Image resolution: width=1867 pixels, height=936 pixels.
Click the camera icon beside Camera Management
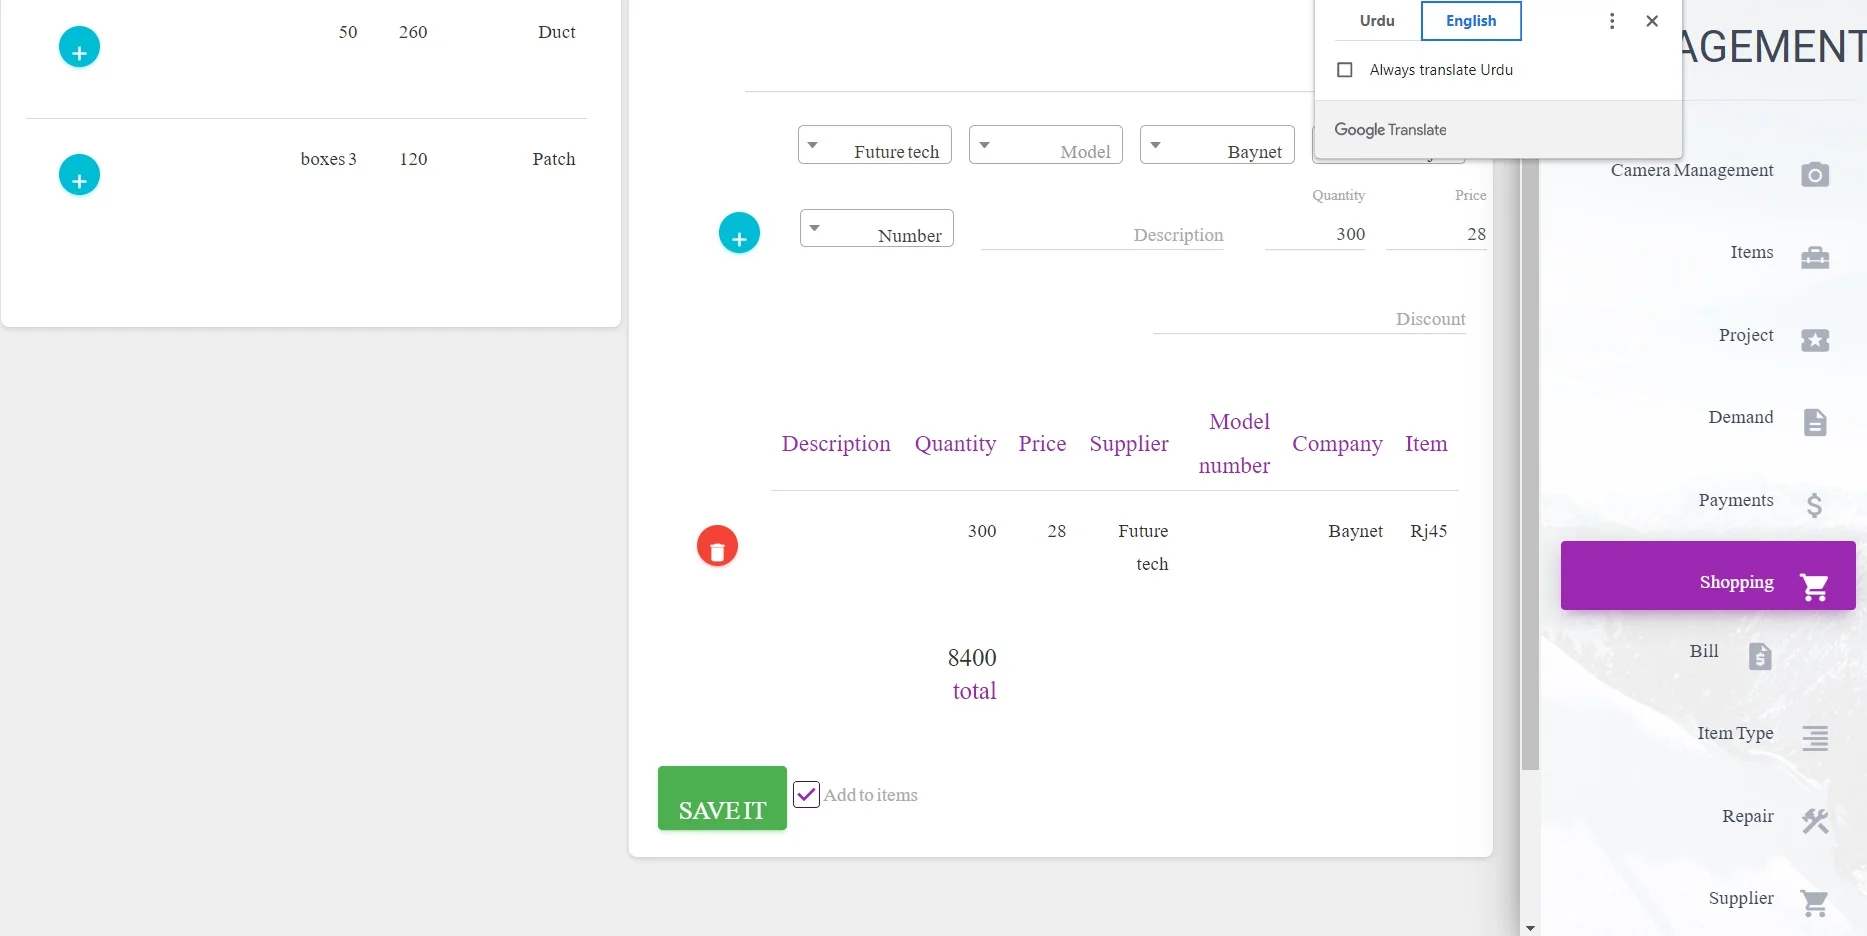(x=1814, y=174)
